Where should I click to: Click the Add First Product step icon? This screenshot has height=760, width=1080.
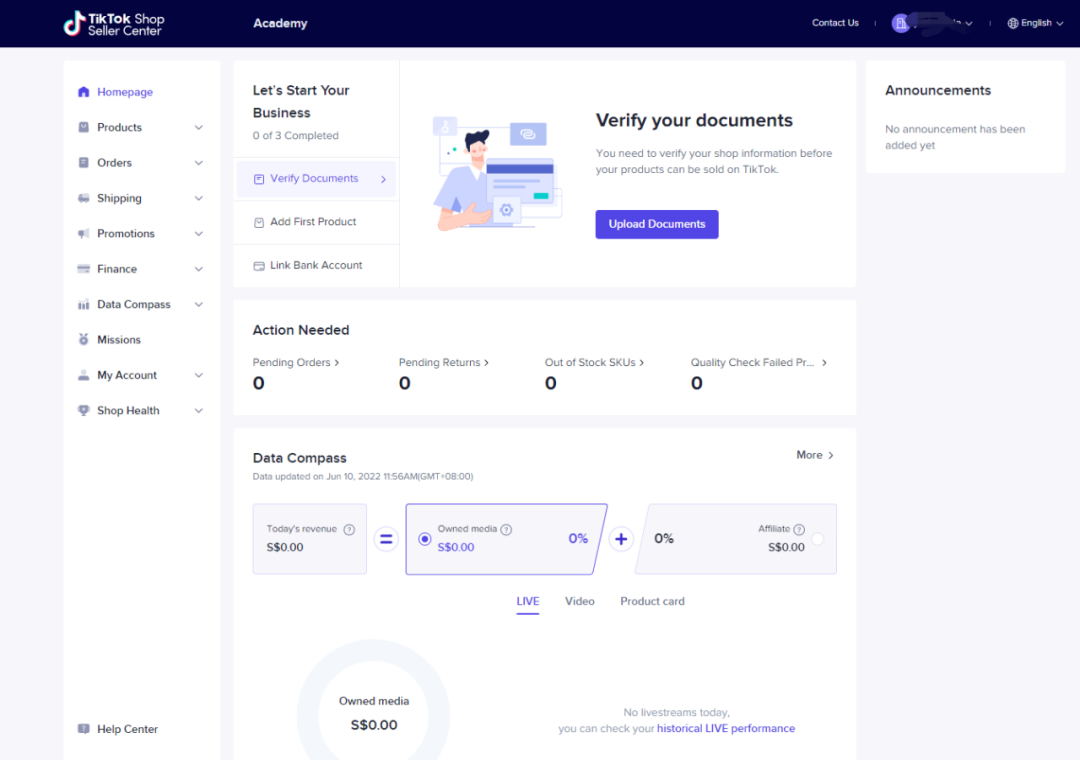[x=259, y=223]
